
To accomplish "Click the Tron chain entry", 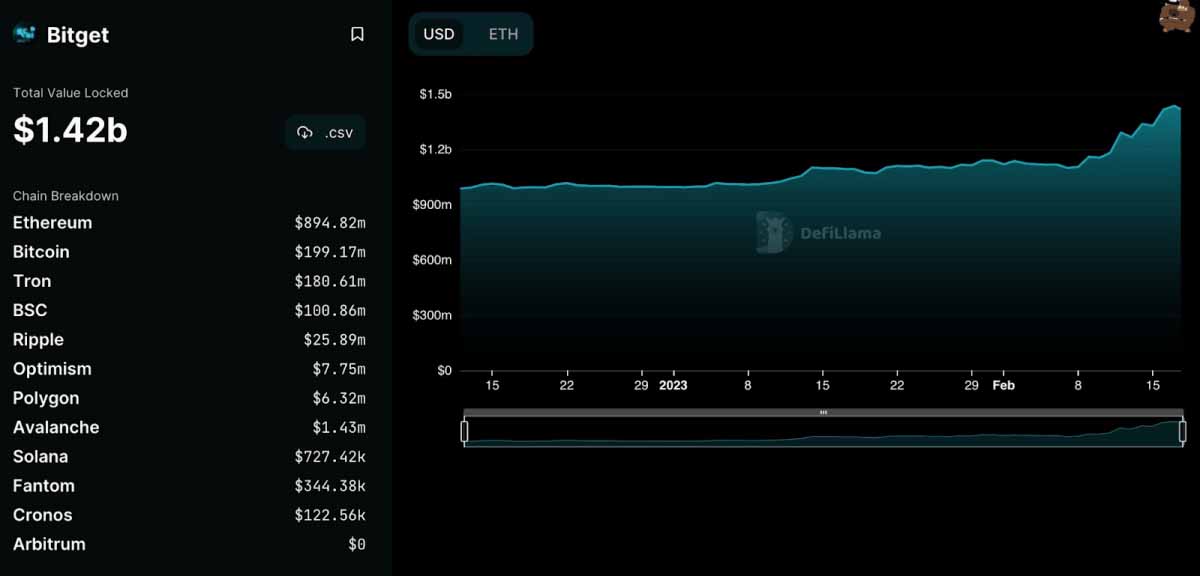I will tap(189, 281).
